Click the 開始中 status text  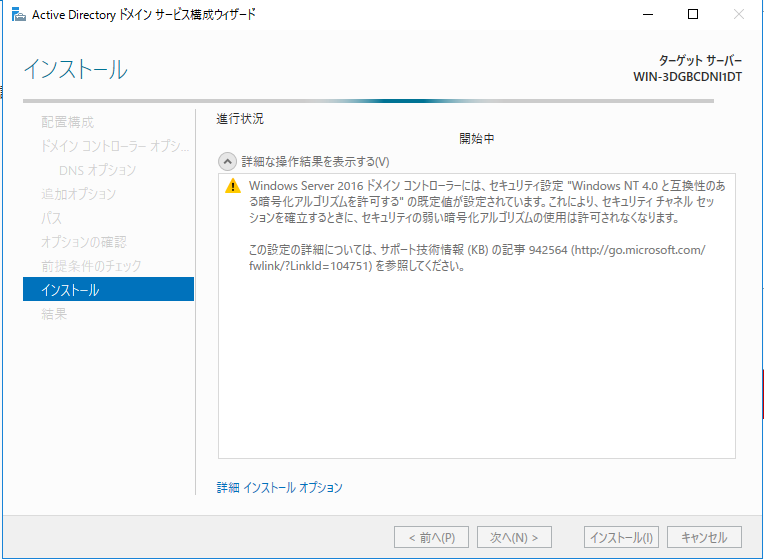click(477, 138)
